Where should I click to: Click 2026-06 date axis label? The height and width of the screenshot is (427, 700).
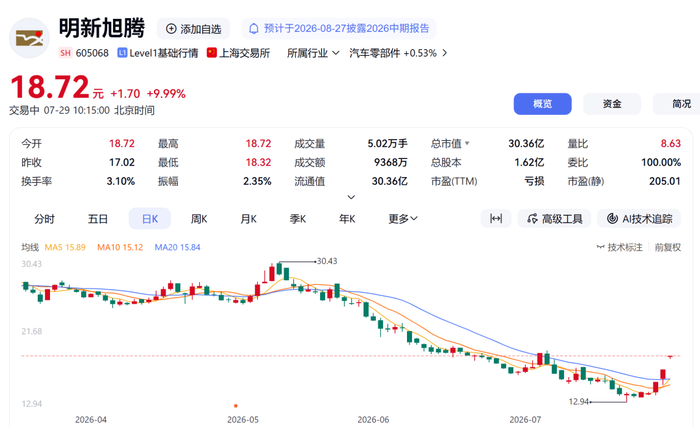(x=373, y=420)
